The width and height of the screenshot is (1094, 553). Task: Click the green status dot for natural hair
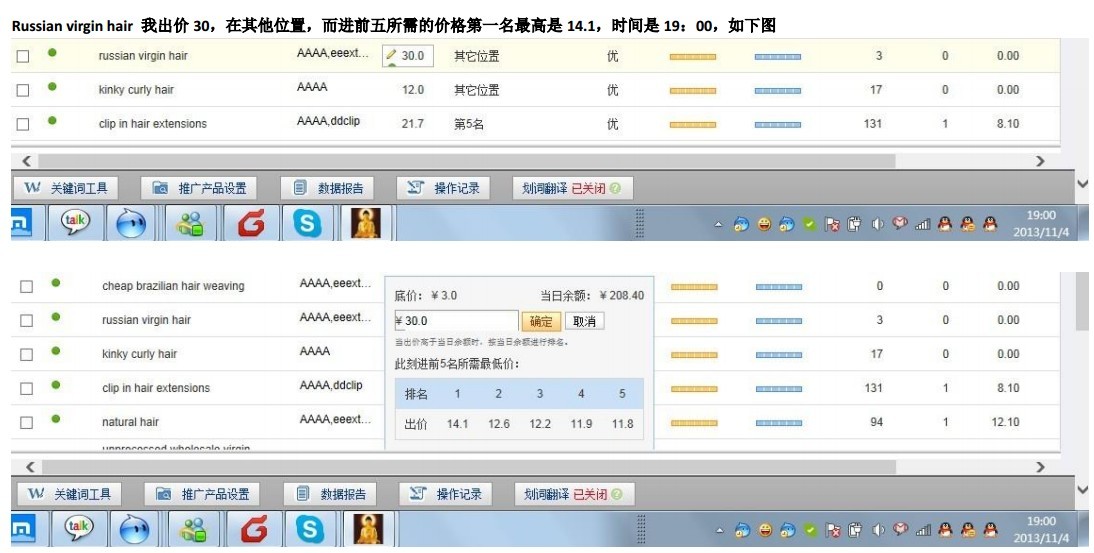56,419
